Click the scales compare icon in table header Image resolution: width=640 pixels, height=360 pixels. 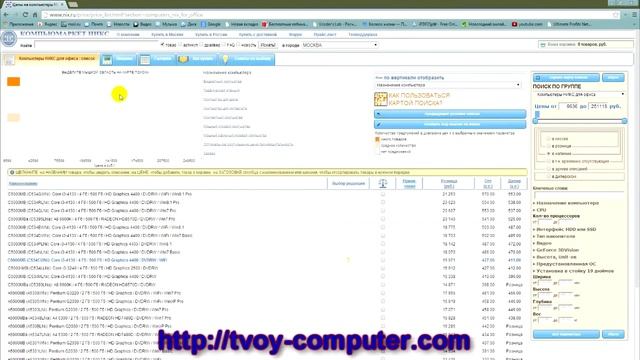click(x=382, y=183)
